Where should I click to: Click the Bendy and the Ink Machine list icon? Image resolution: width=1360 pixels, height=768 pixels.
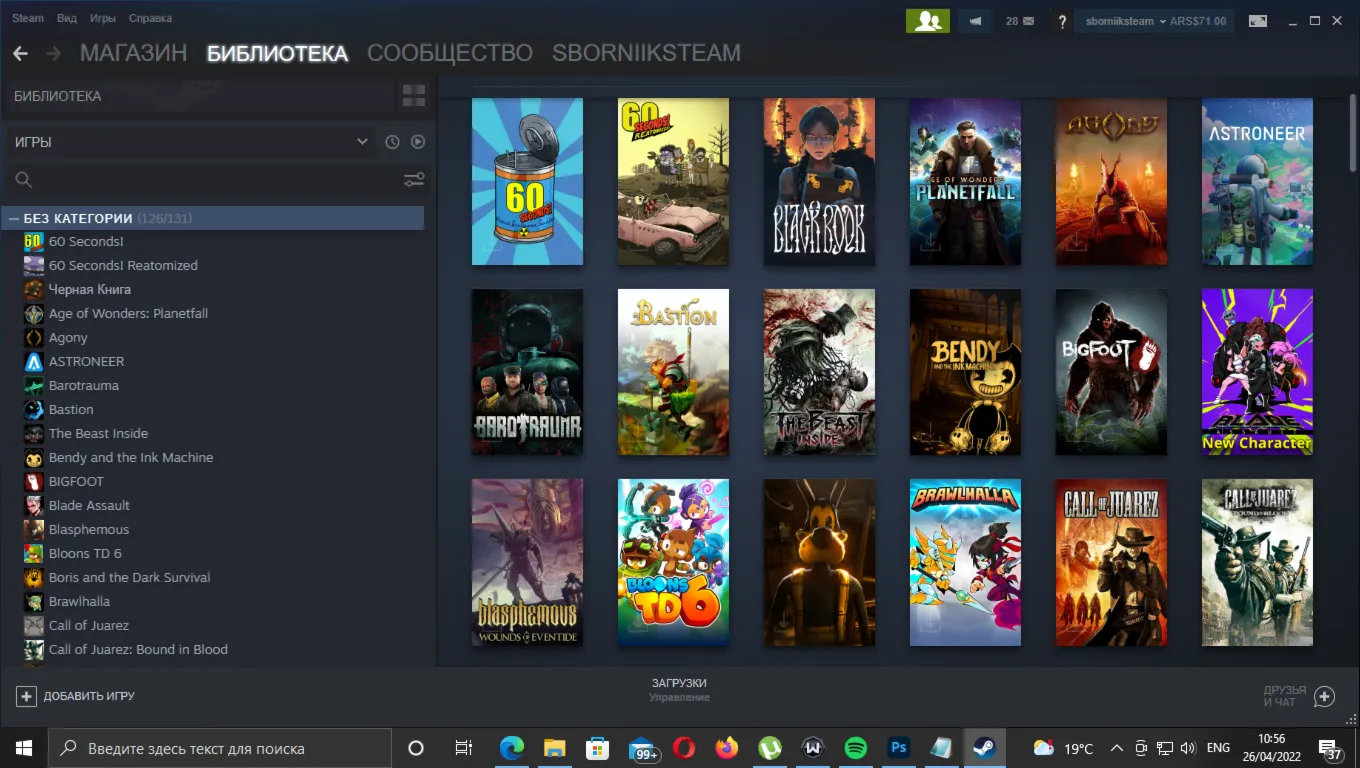pos(34,457)
